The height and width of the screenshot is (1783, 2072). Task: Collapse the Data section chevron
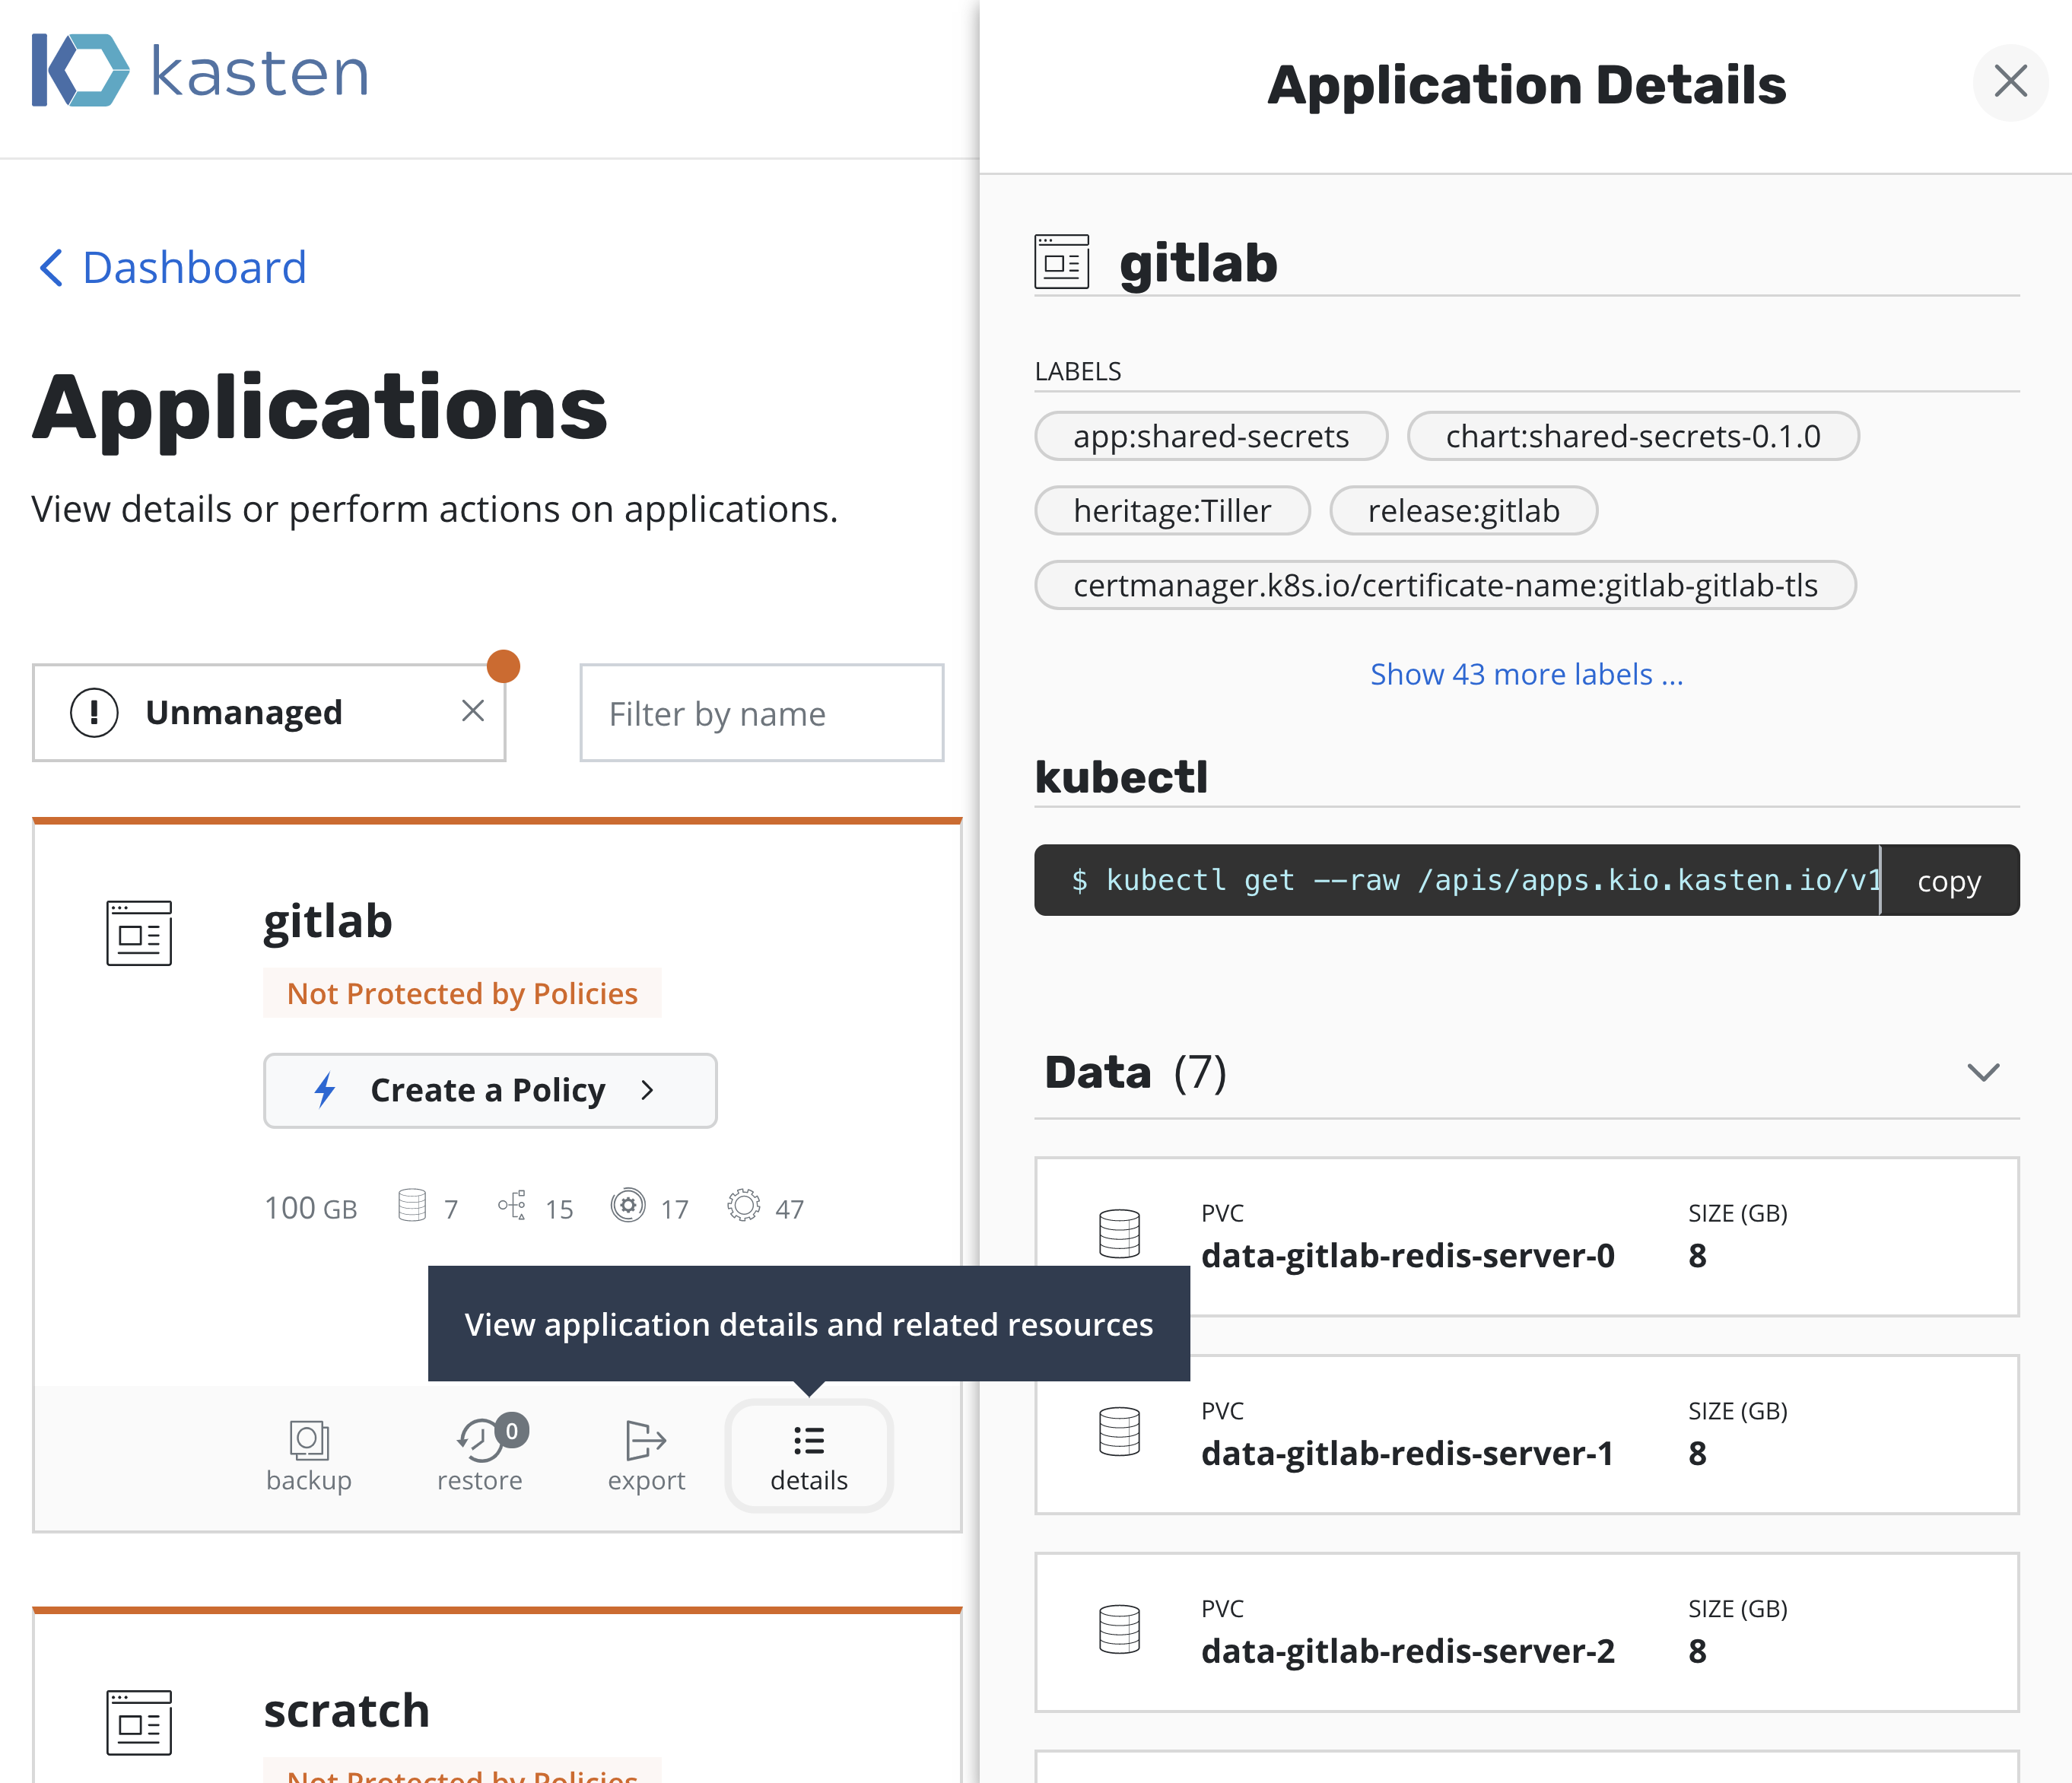click(1983, 1073)
